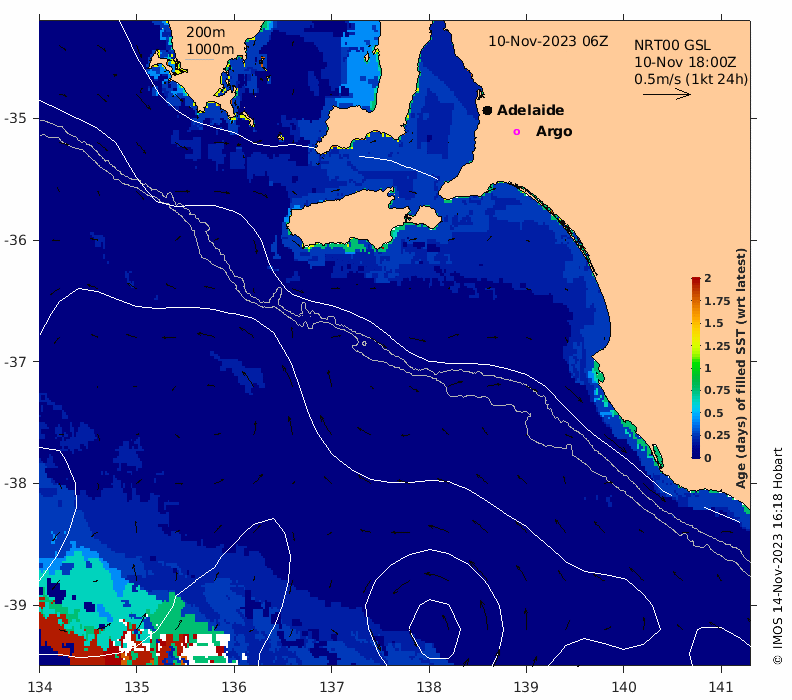This screenshot has height=700, width=792.
Task: Click the 140 longitude axis label
Action: pos(624,687)
